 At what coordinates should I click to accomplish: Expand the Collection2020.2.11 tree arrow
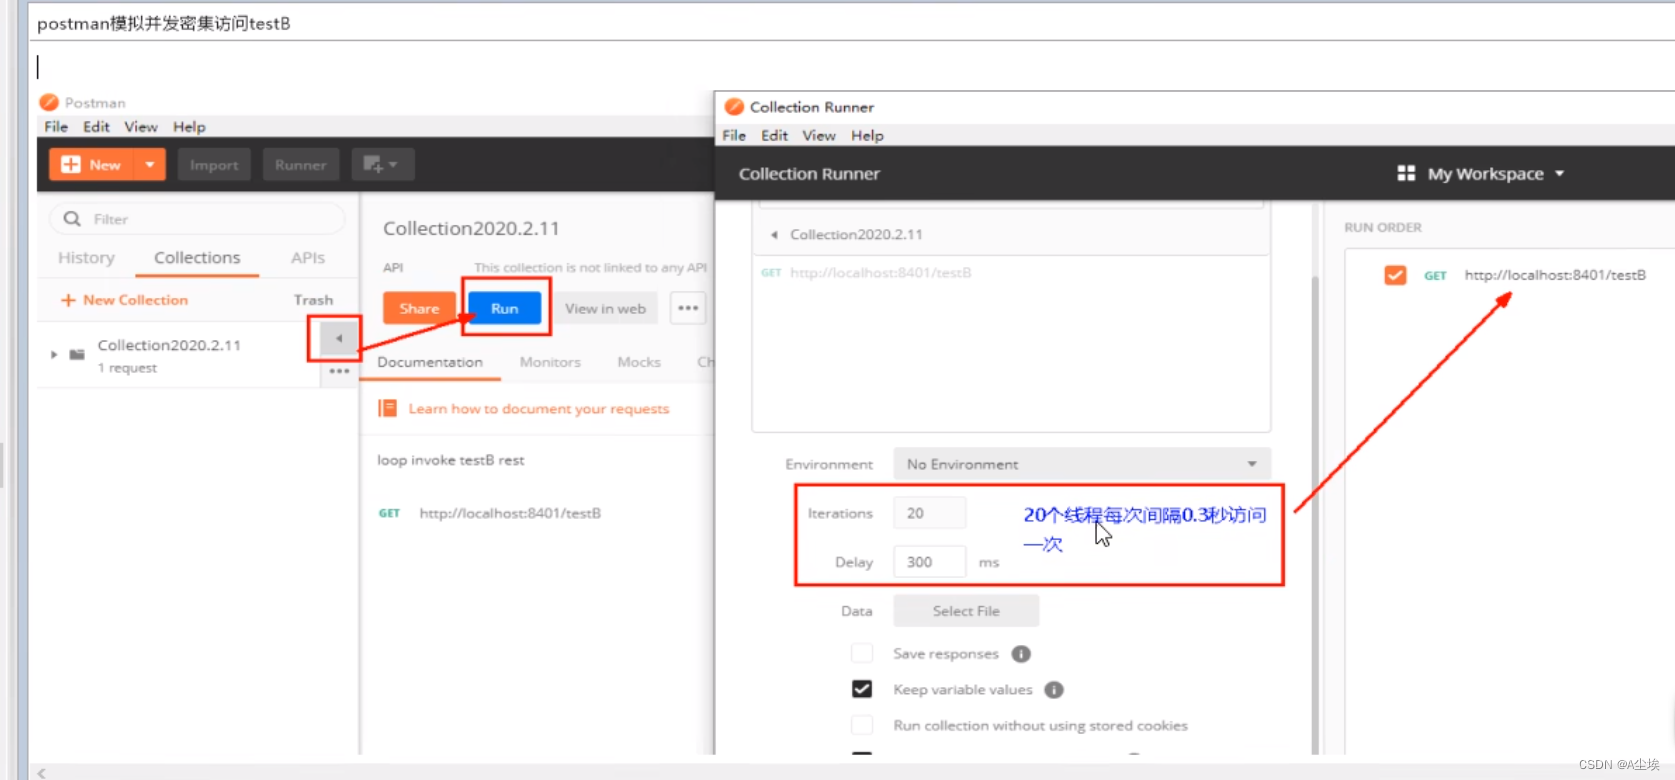click(x=54, y=354)
